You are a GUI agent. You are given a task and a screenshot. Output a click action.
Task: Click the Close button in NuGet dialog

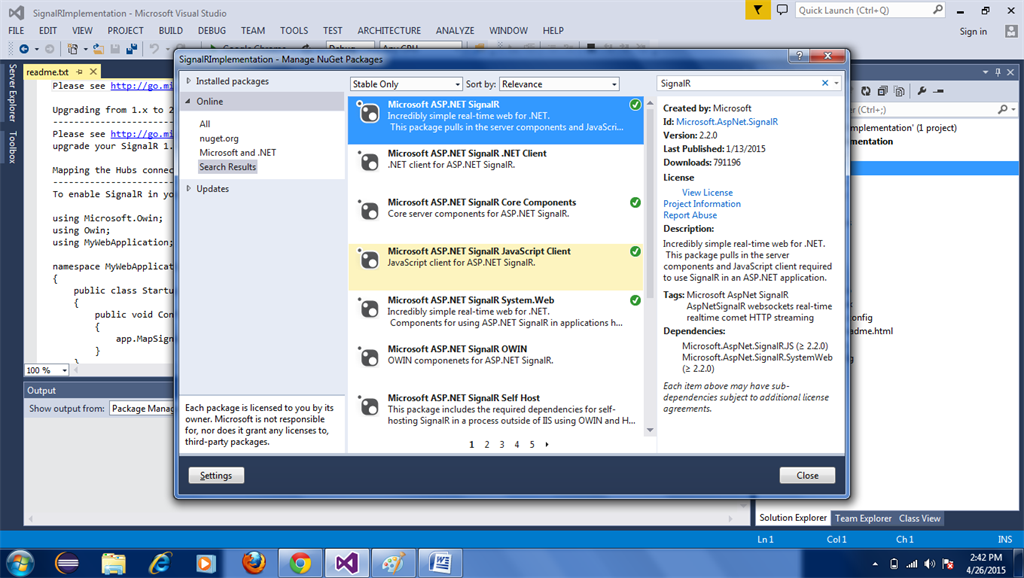pos(807,475)
